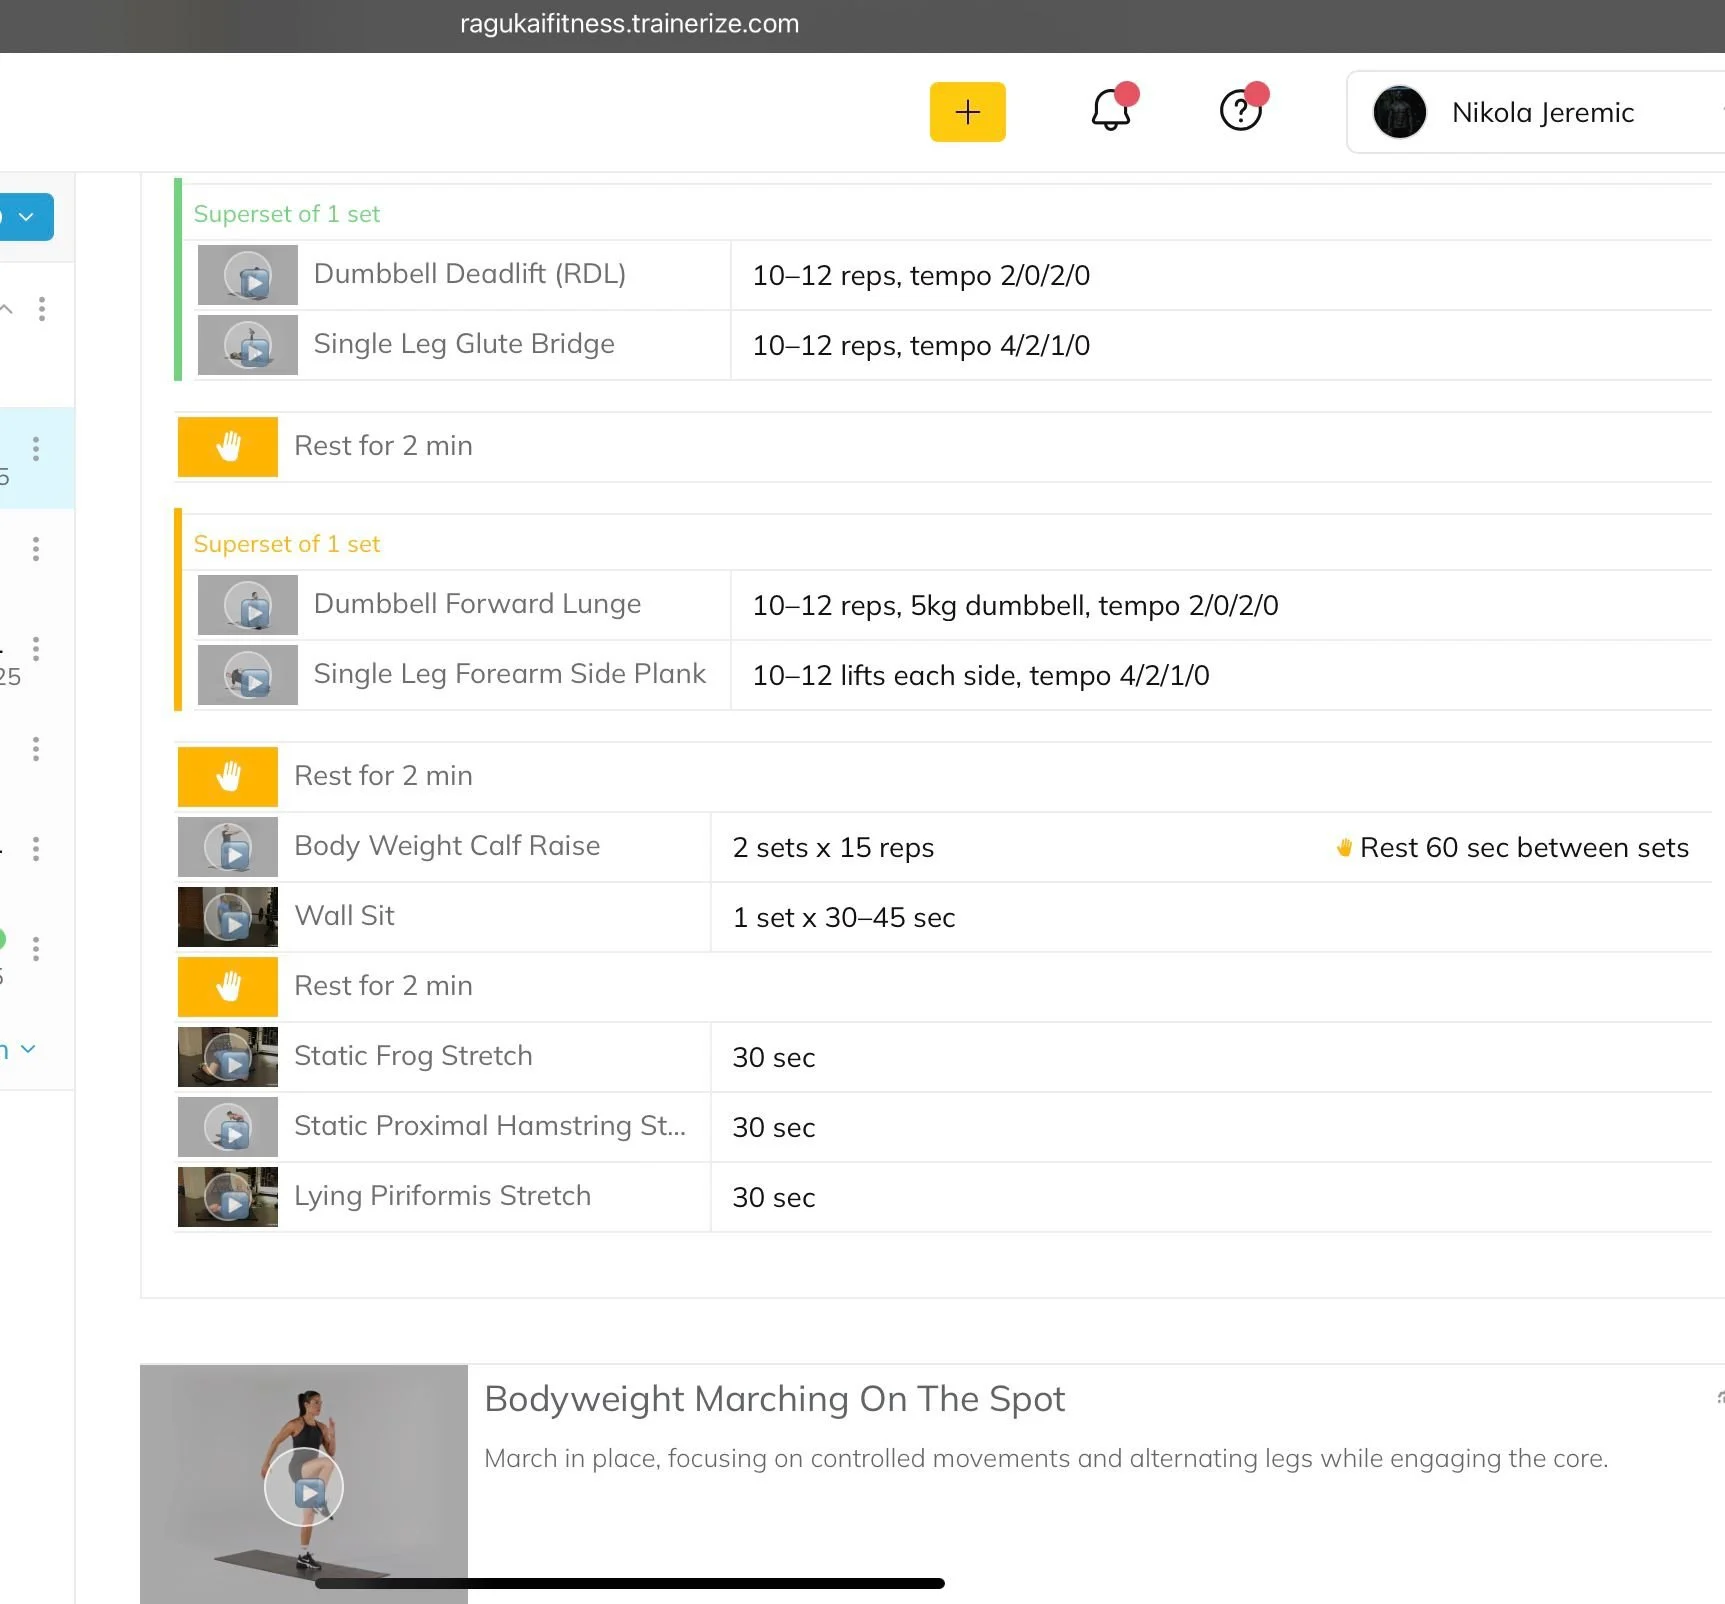Screen dimensions: 1725x1604
Task: Click 'Rest 60 sec between sets' text
Action: tap(1524, 848)
